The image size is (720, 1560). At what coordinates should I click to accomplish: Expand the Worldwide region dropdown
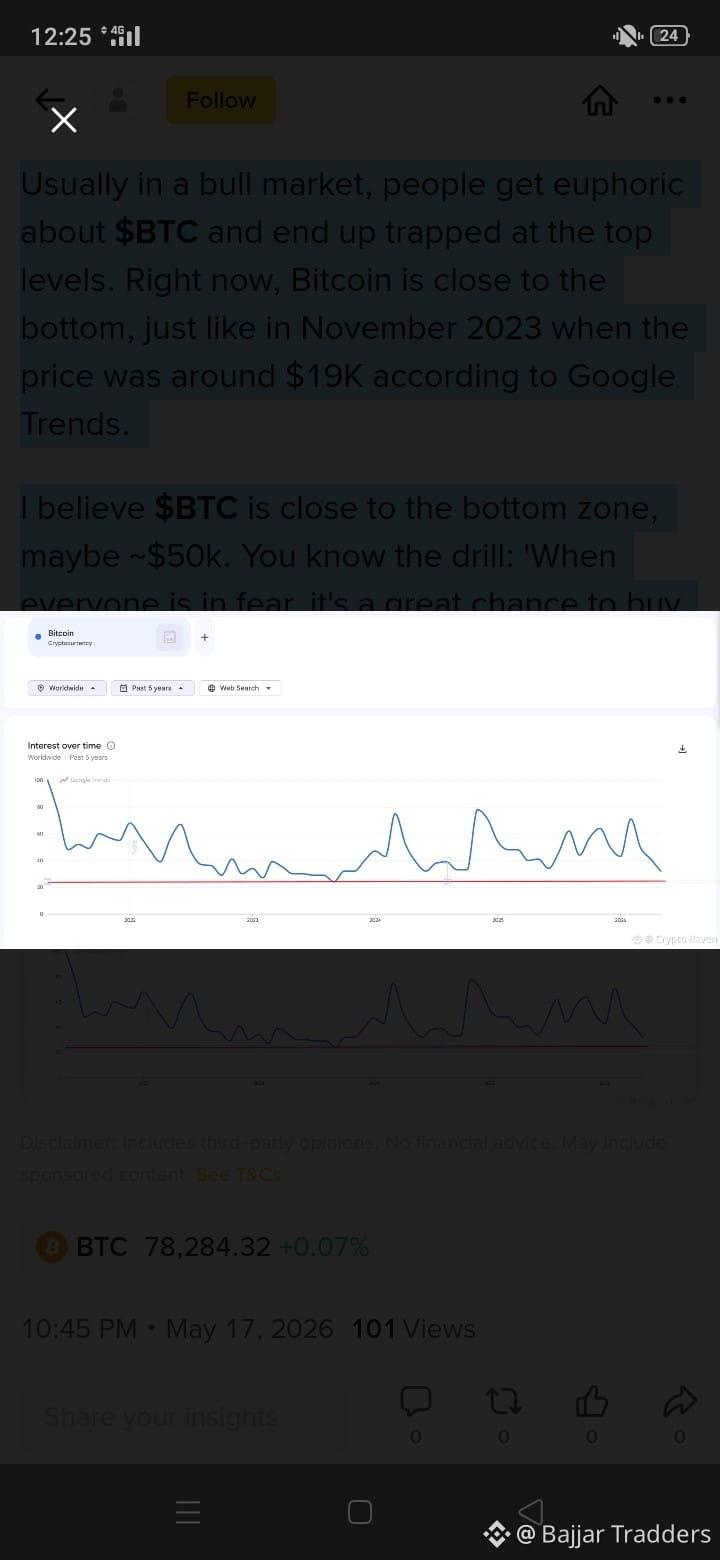pos(68,688)
